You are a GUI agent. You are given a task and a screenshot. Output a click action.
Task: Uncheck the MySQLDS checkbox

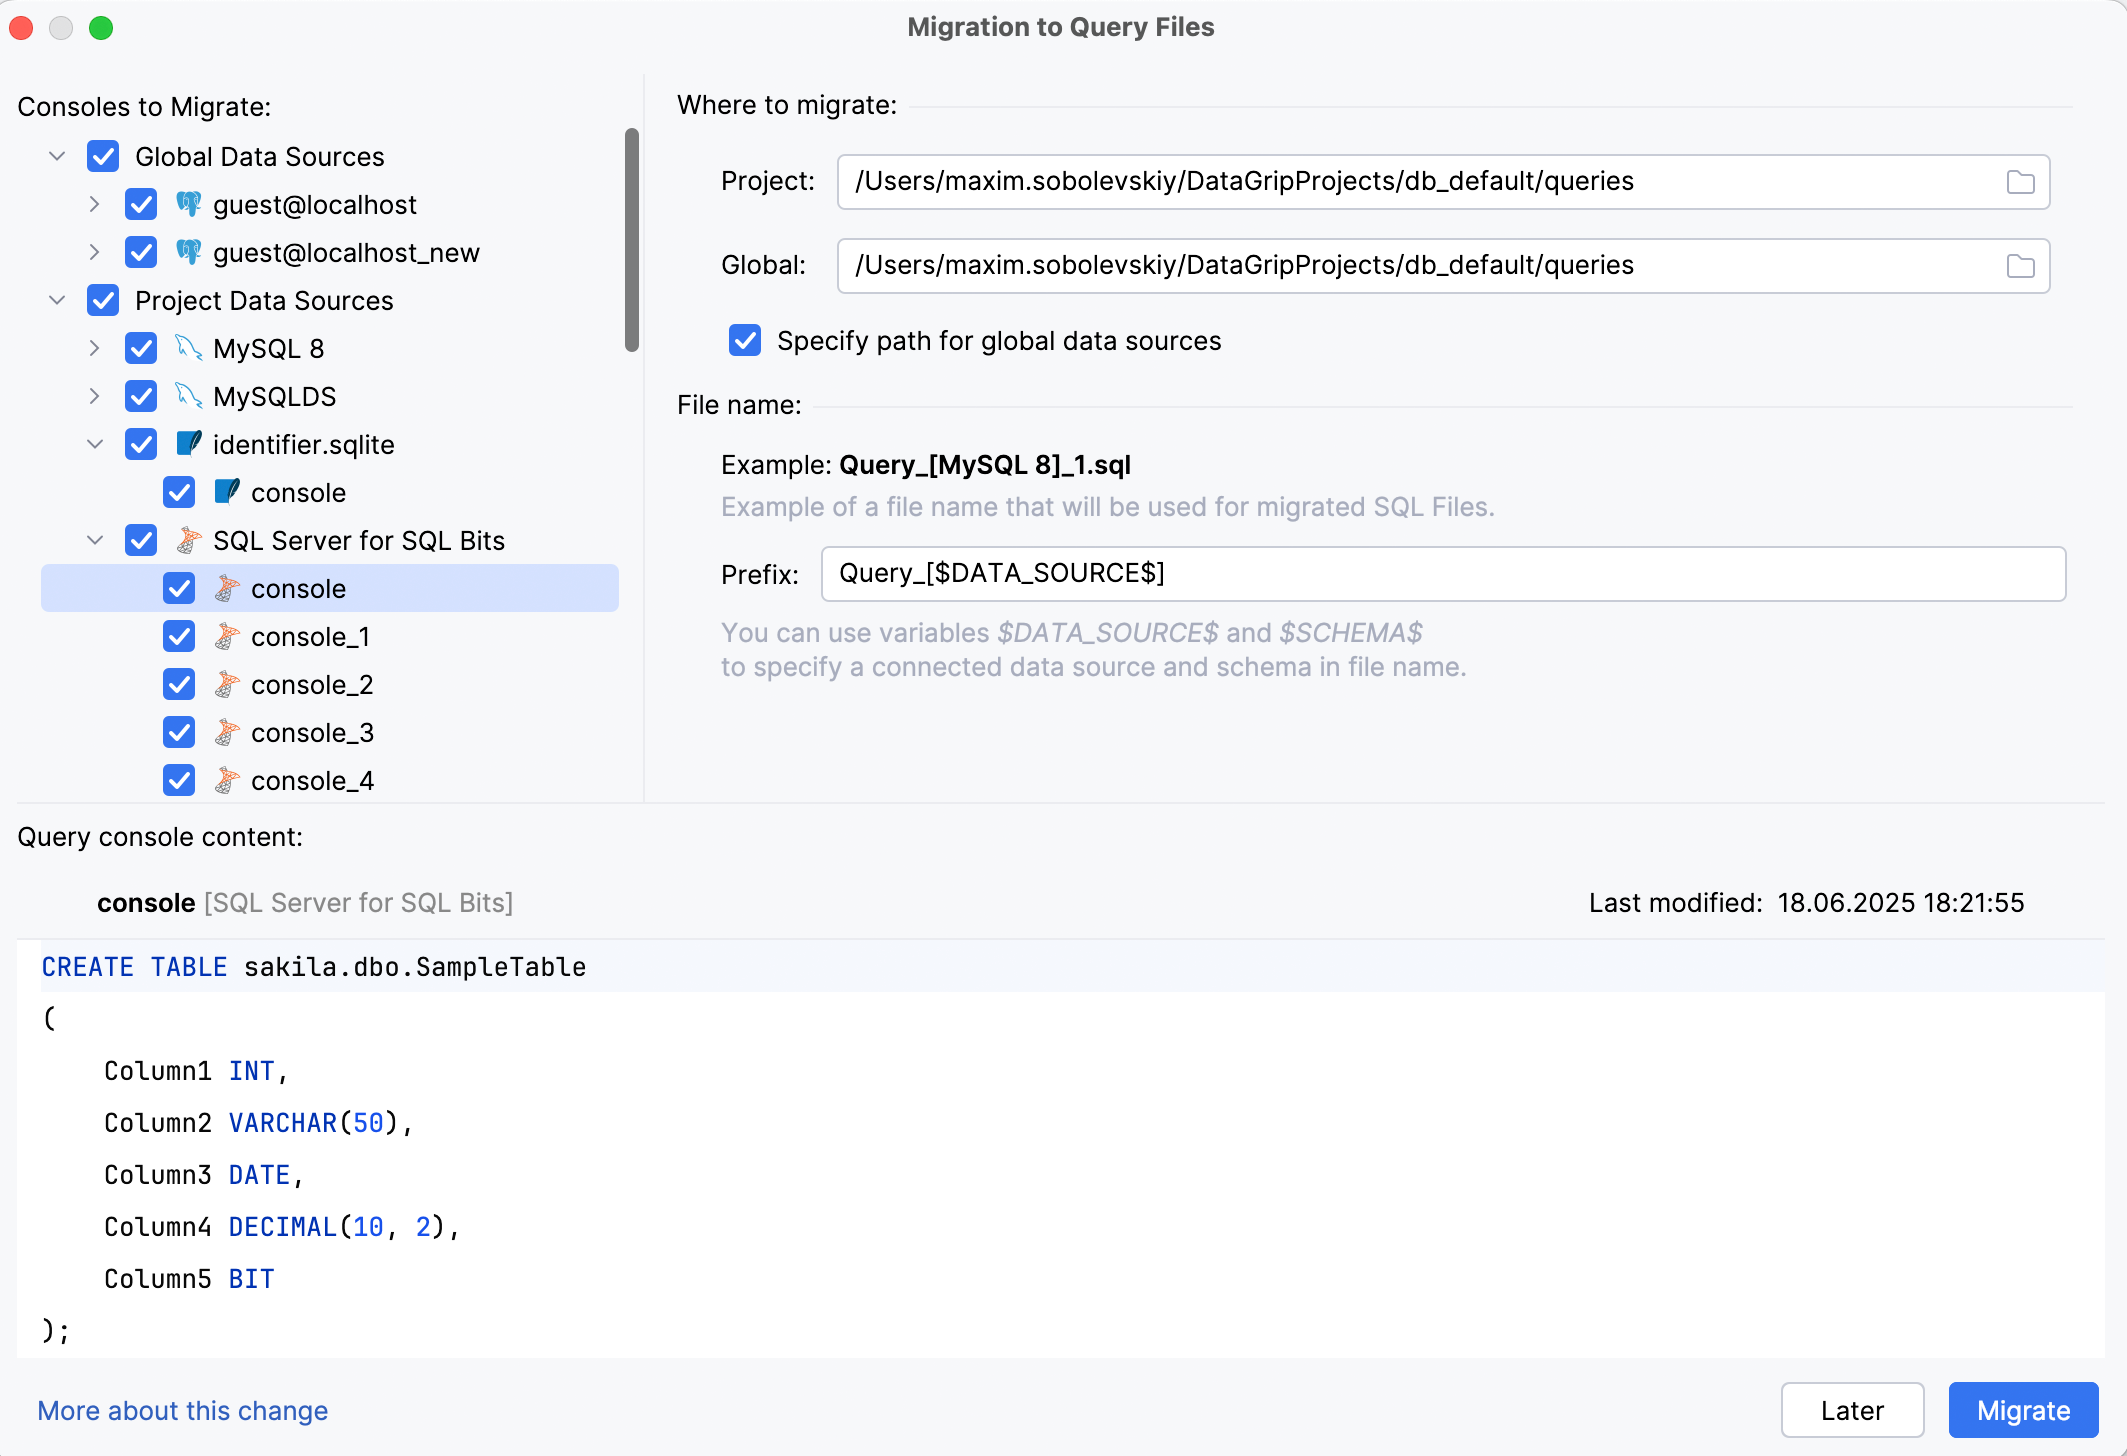pyautogui.click(x=141, y=397)
